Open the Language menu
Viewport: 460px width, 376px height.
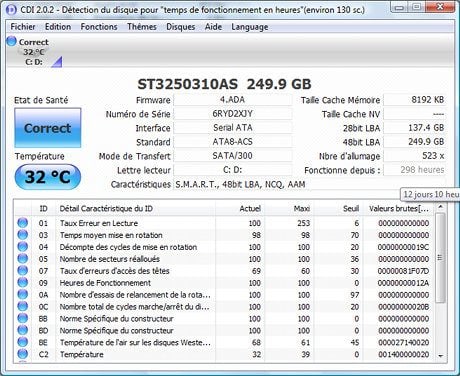pyautogui.click(x=250, y=27)
